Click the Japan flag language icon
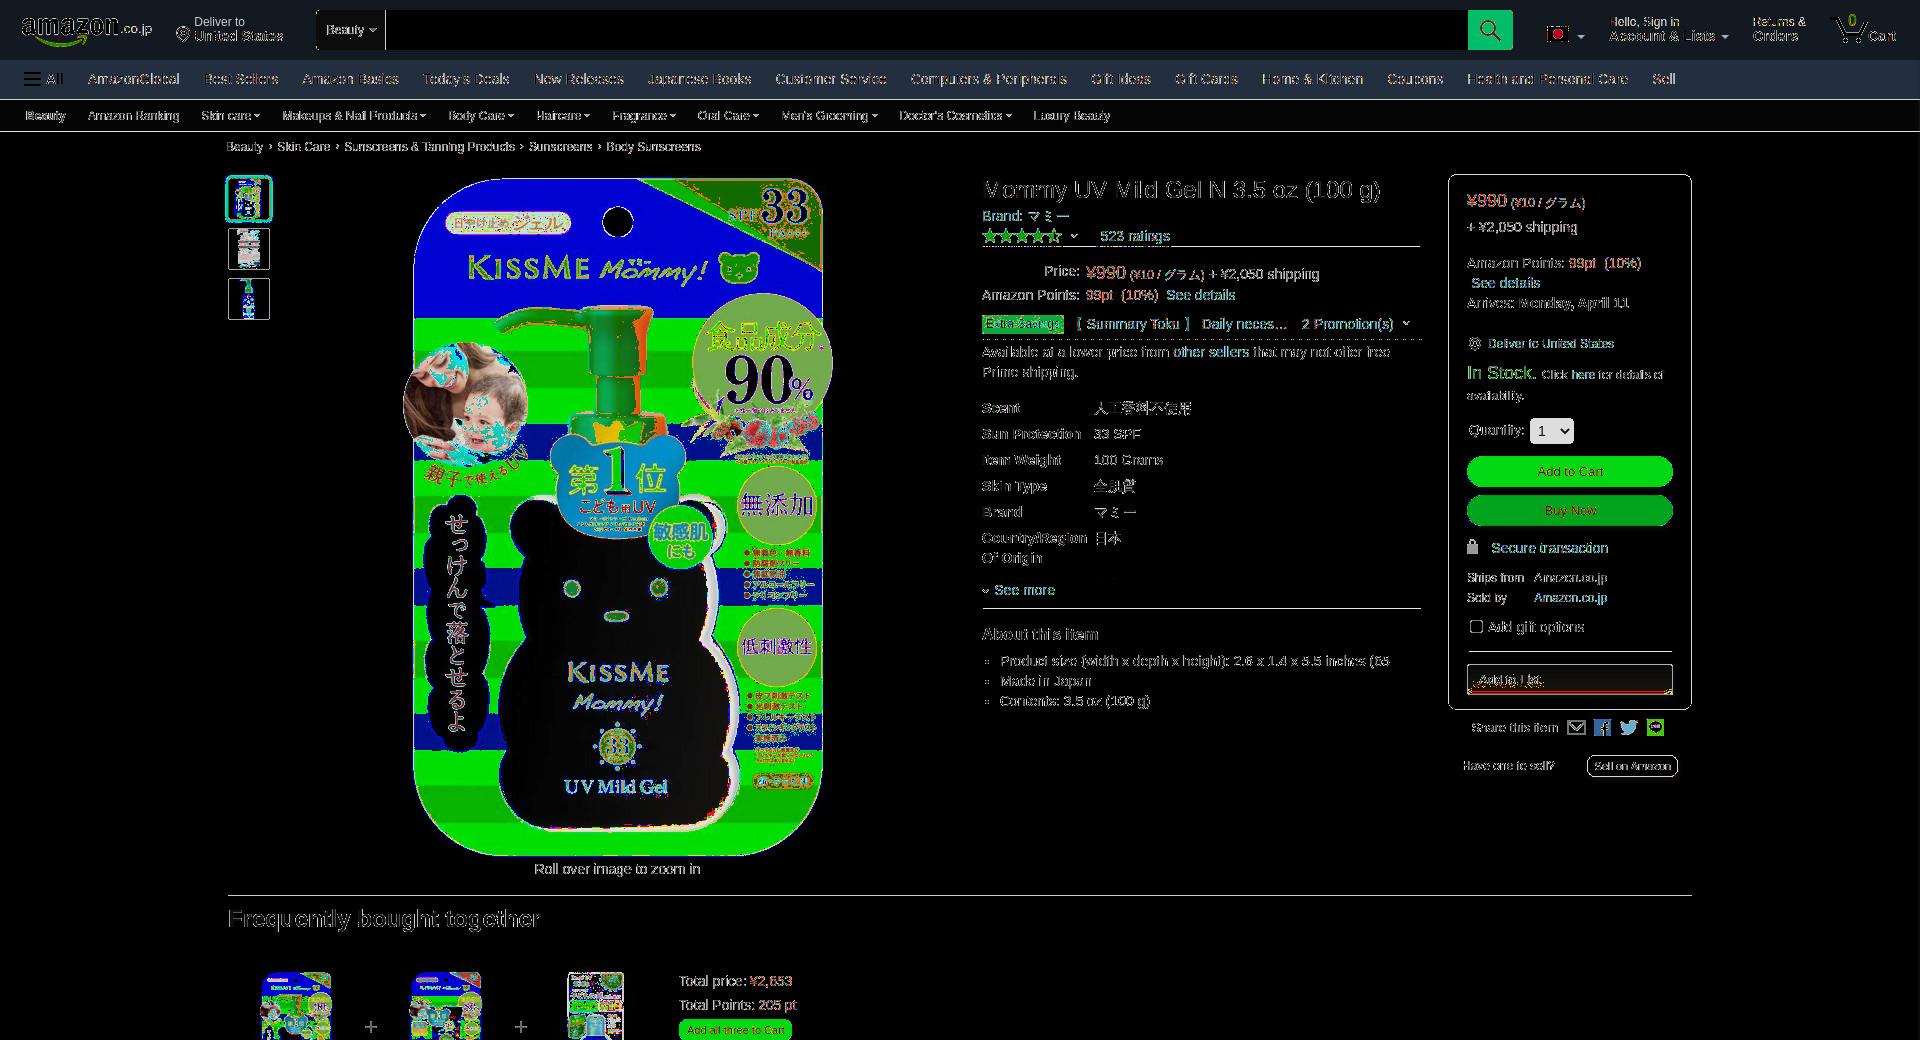 click(x=1557, y=34)
